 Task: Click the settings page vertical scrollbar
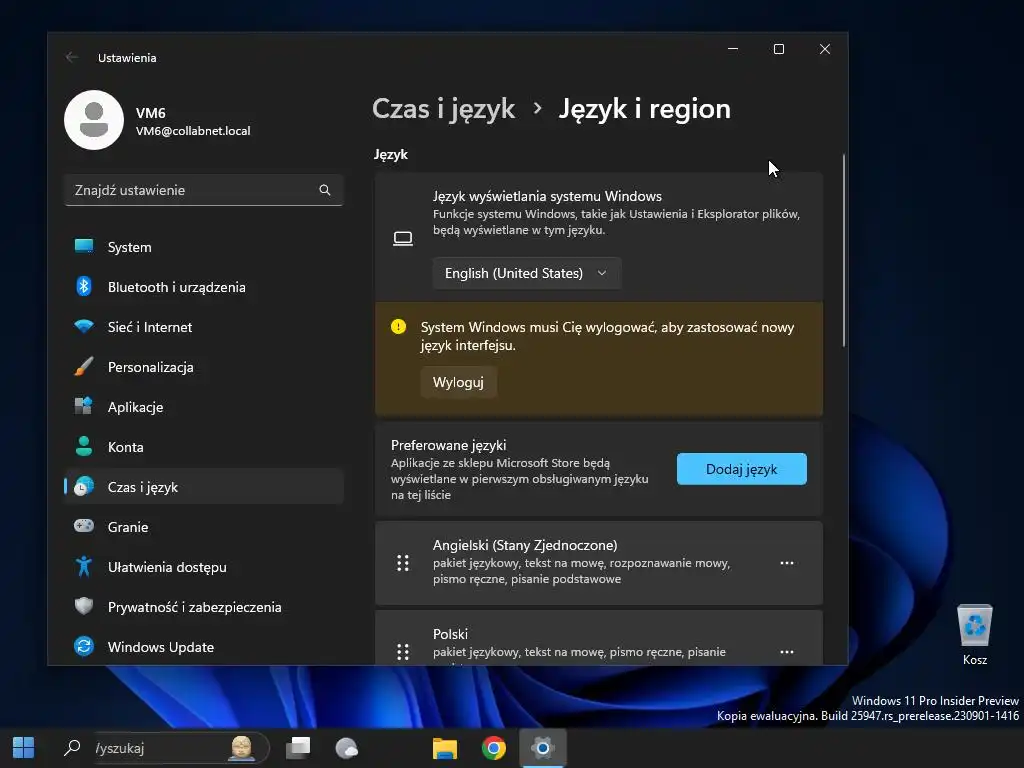(x=844, y=250)
